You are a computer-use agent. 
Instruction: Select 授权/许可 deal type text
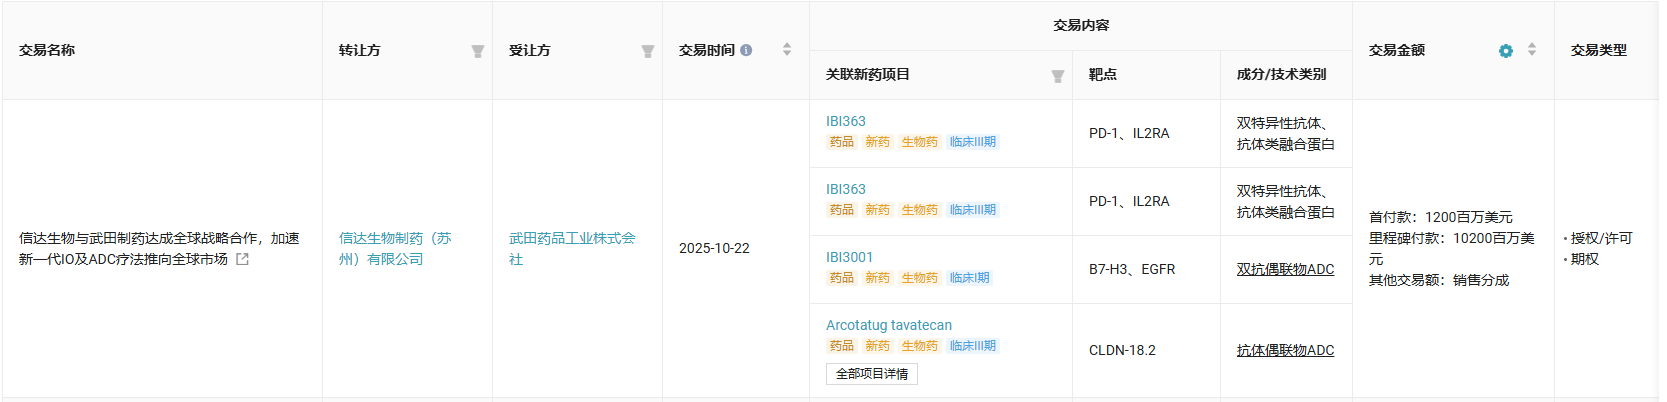coord(1602,238)
